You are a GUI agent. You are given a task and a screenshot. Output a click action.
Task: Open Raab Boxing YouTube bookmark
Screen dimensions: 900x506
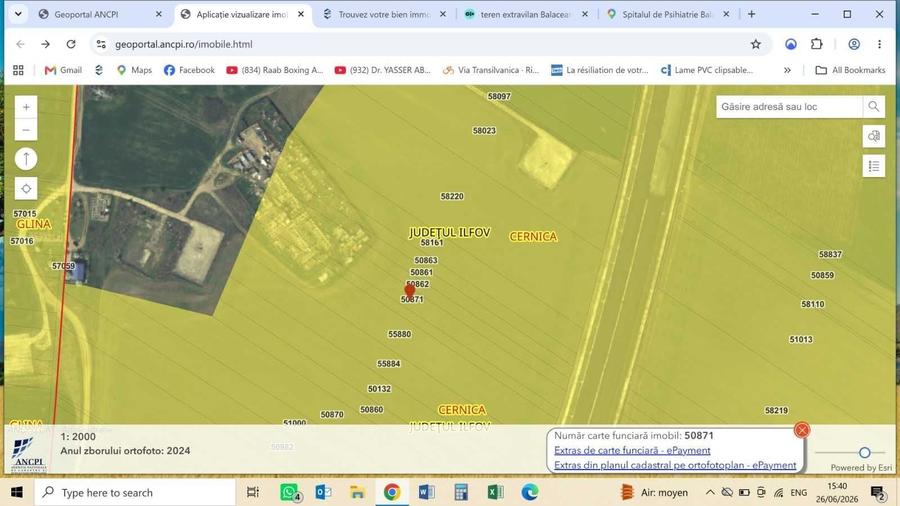(x=275, y=70)
